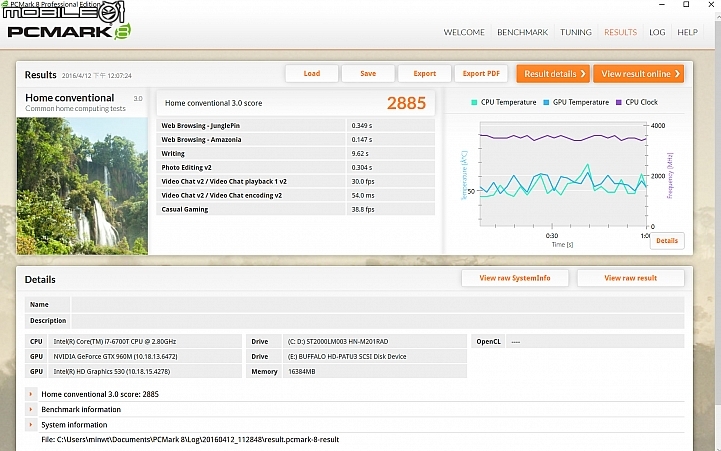Viewport: 721px width, 451px height.
Task: Click the temperature and clock chart
Action: tap(563, 175)
